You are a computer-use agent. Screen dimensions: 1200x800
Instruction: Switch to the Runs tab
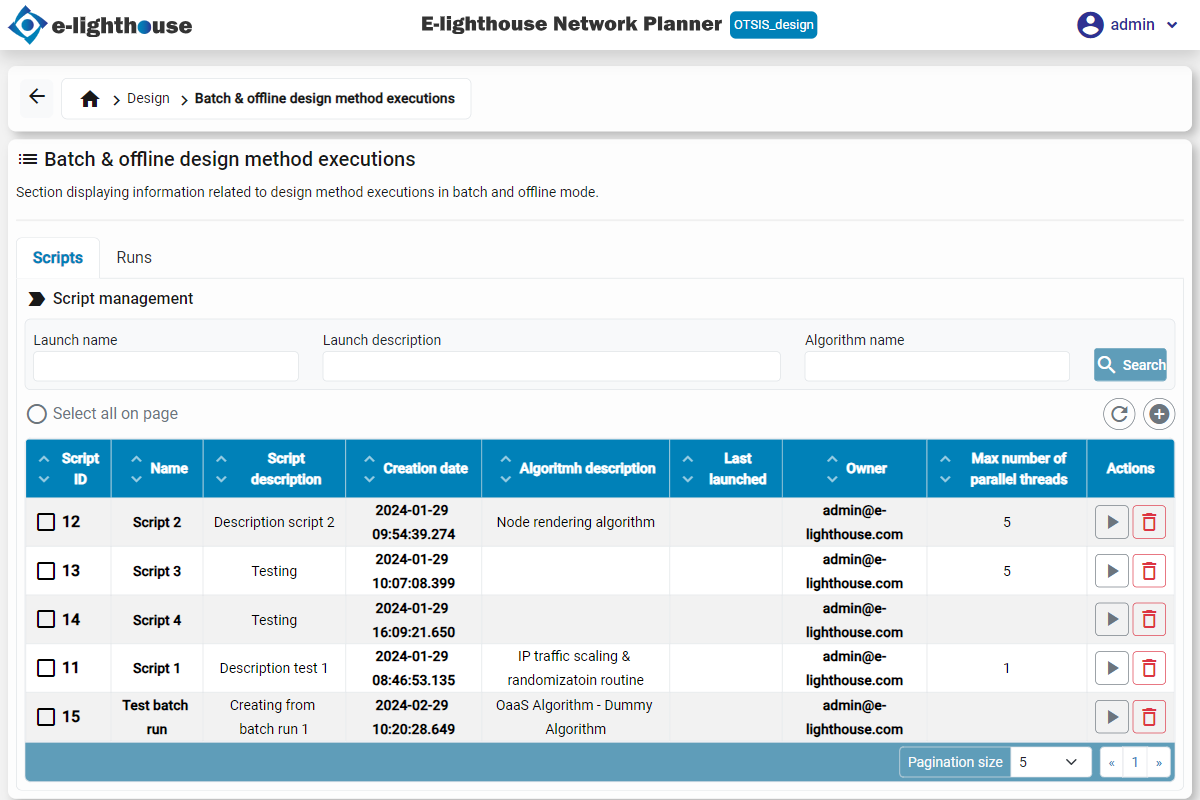pos(134,258)
